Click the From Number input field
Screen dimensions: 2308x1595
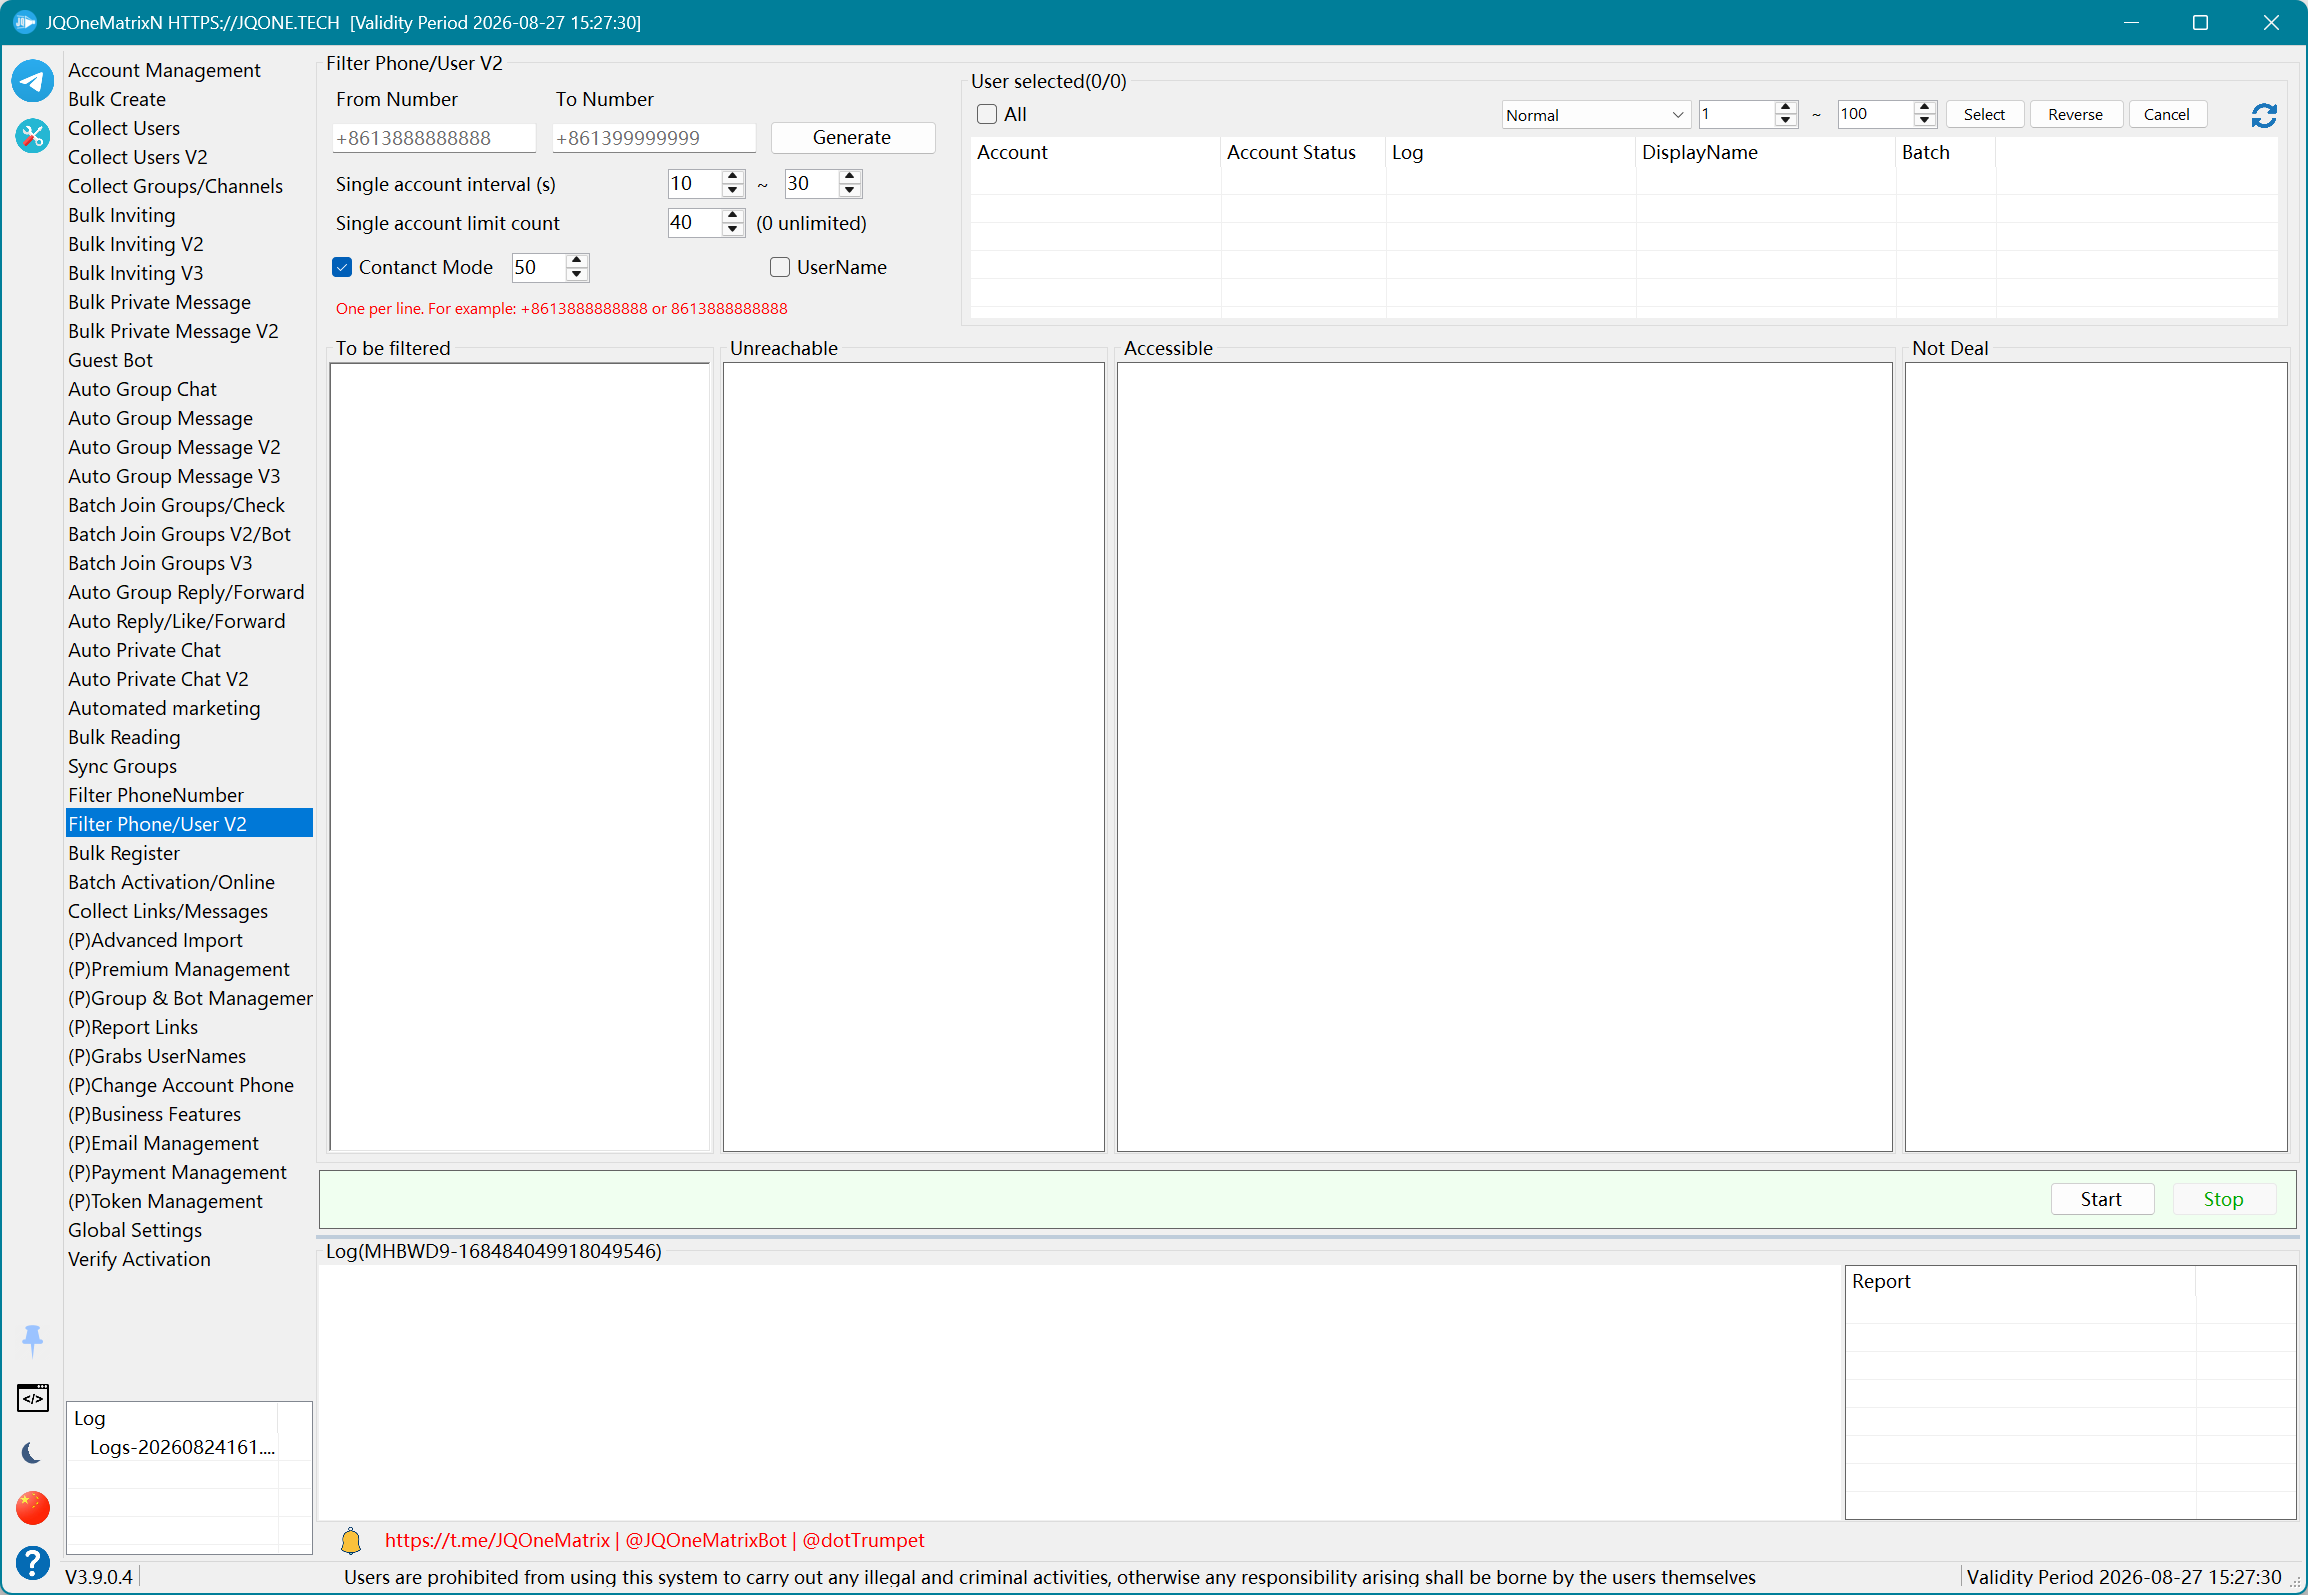[x=434, y=138]
